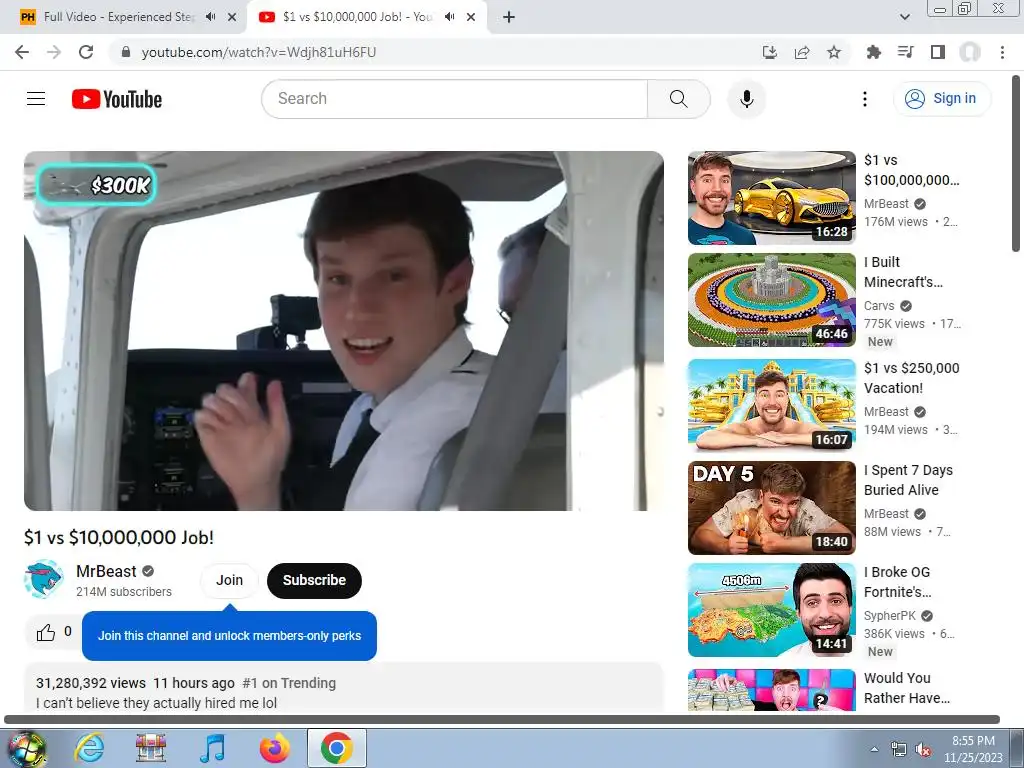Show hidden system tray icons arrow

click(874, 749)
